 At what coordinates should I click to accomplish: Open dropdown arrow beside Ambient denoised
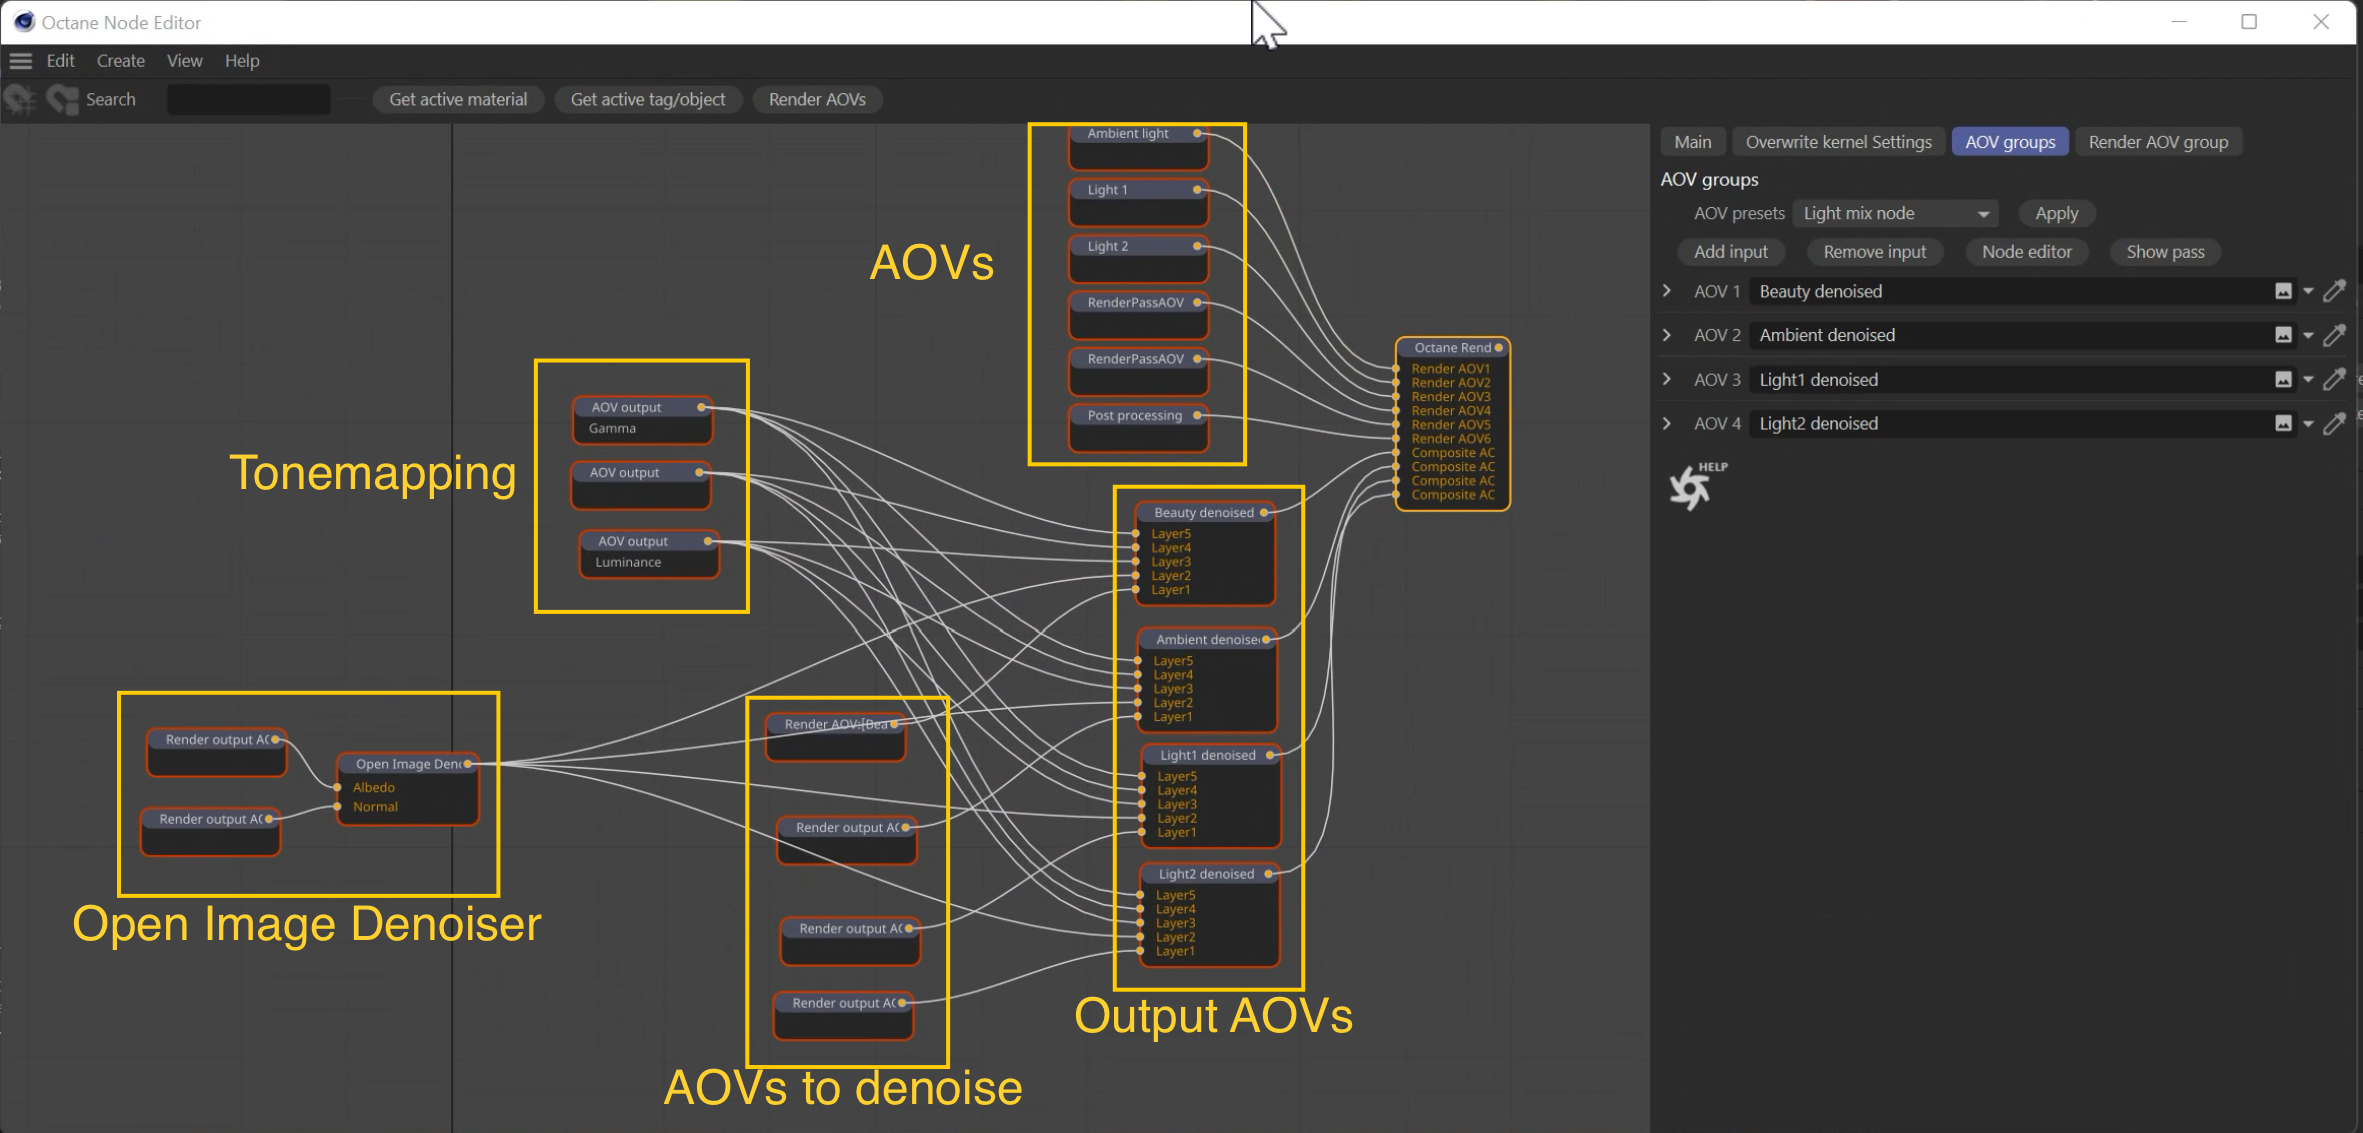2308,336
